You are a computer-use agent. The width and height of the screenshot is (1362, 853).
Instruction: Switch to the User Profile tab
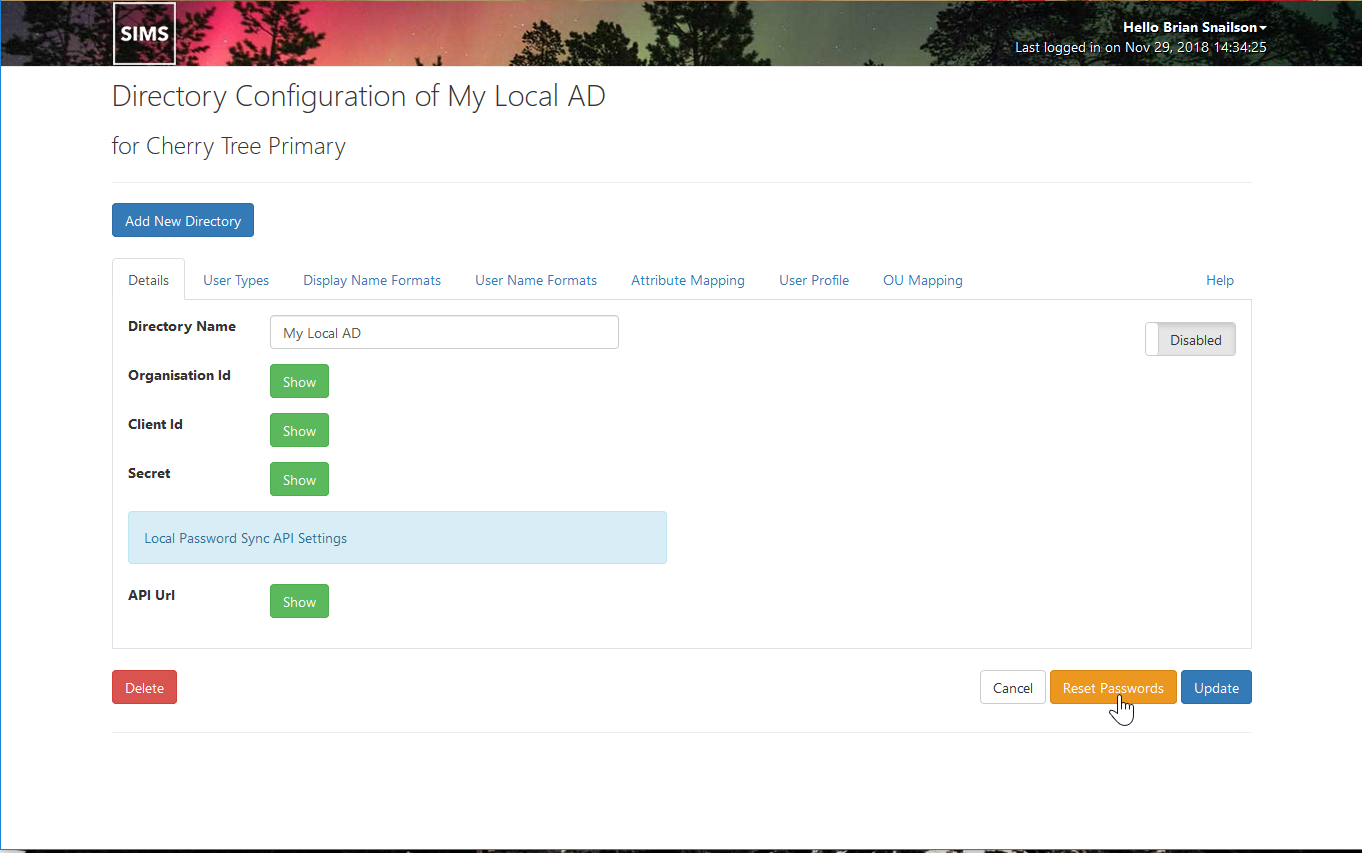tap(814, 280)
